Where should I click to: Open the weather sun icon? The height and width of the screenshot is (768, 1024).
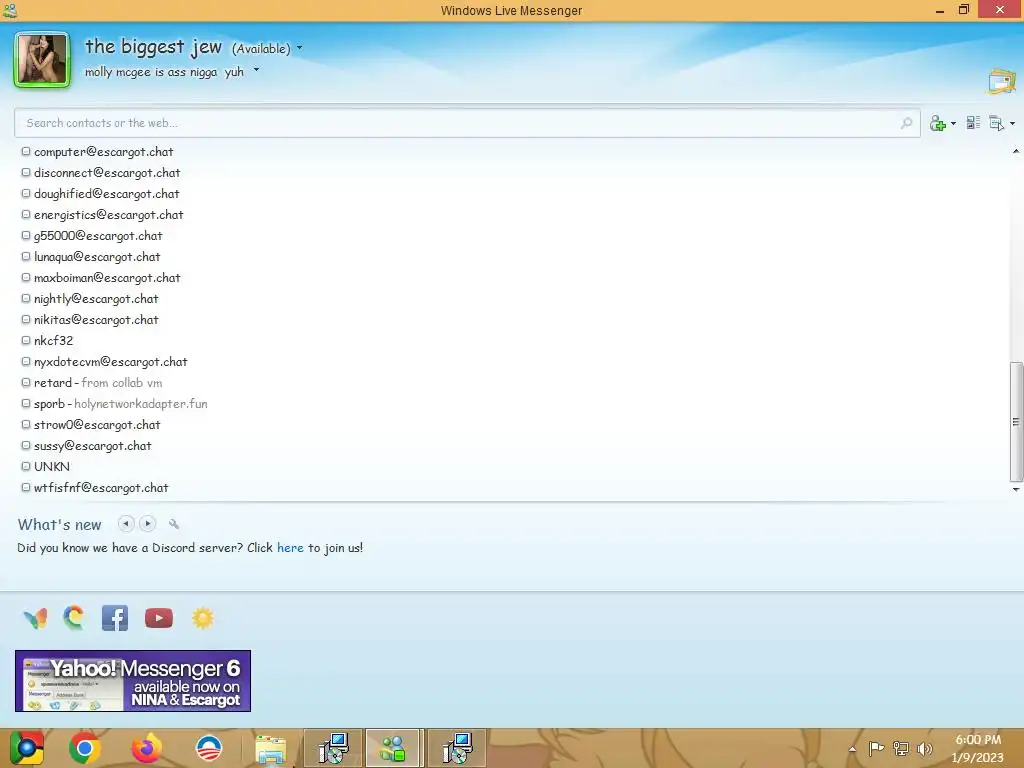(x=202, y=618)
